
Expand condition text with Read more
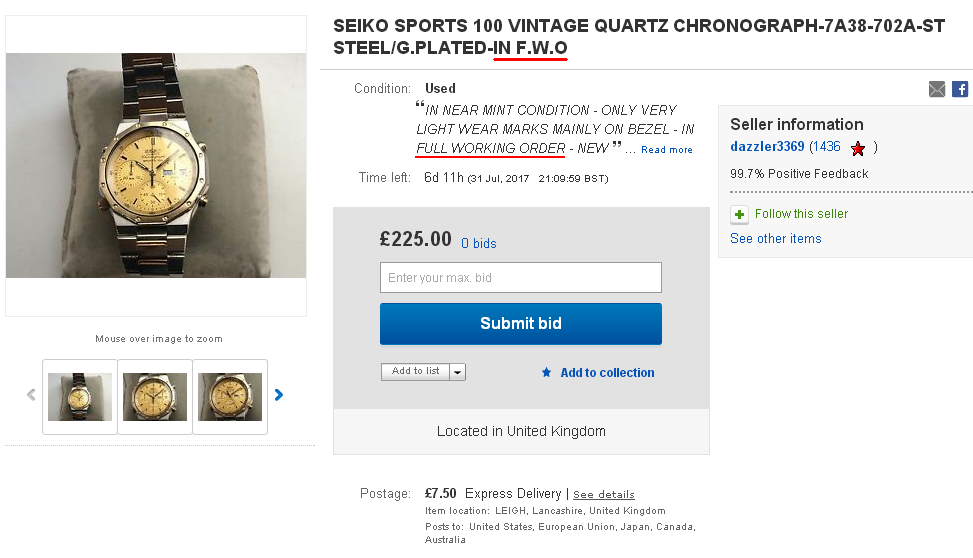tap(666, 150)
